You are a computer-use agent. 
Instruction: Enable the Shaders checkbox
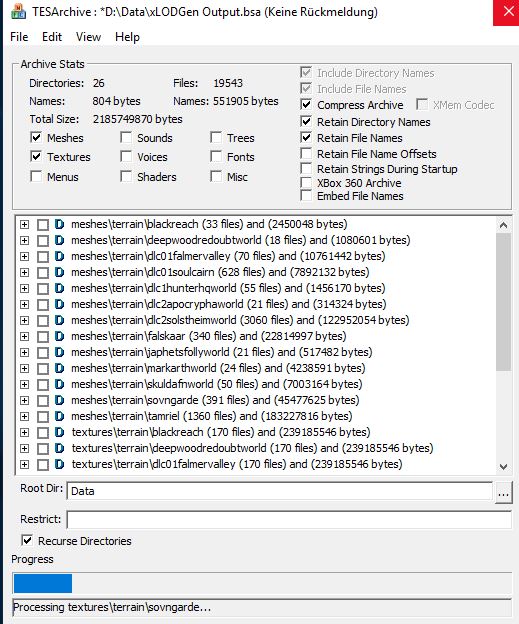click(x=126, y=176)
